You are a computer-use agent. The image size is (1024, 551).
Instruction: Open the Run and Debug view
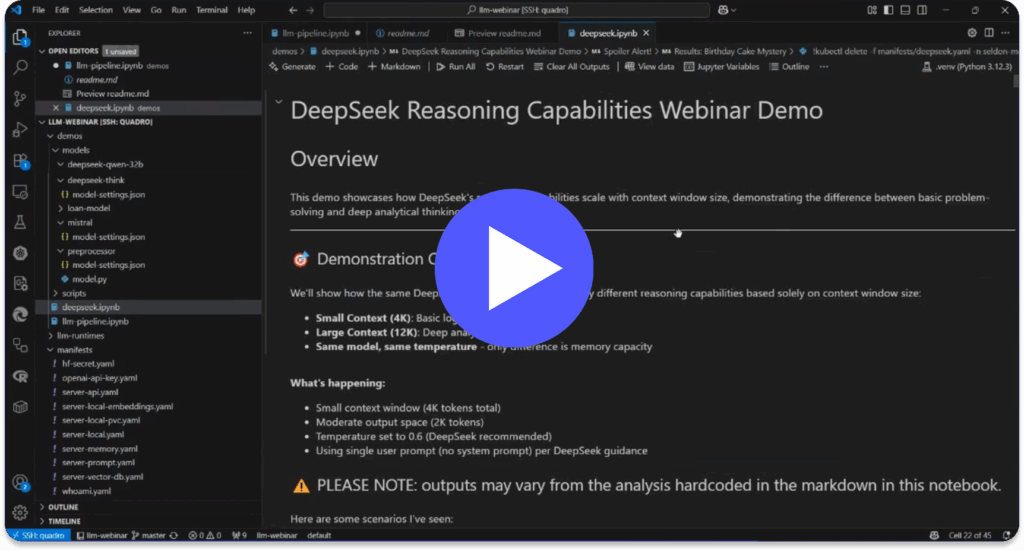(x=20, y=129)
